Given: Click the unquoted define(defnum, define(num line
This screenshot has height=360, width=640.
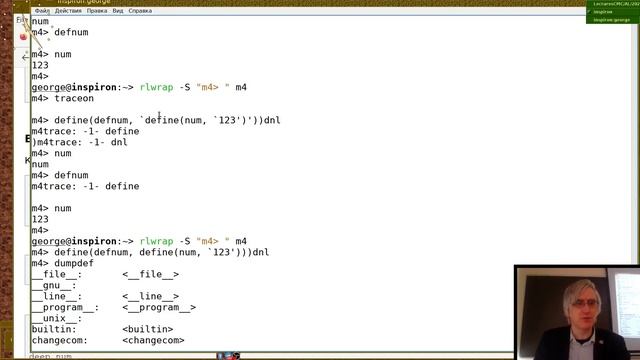Looking at the screenshot, I should 150,252.
